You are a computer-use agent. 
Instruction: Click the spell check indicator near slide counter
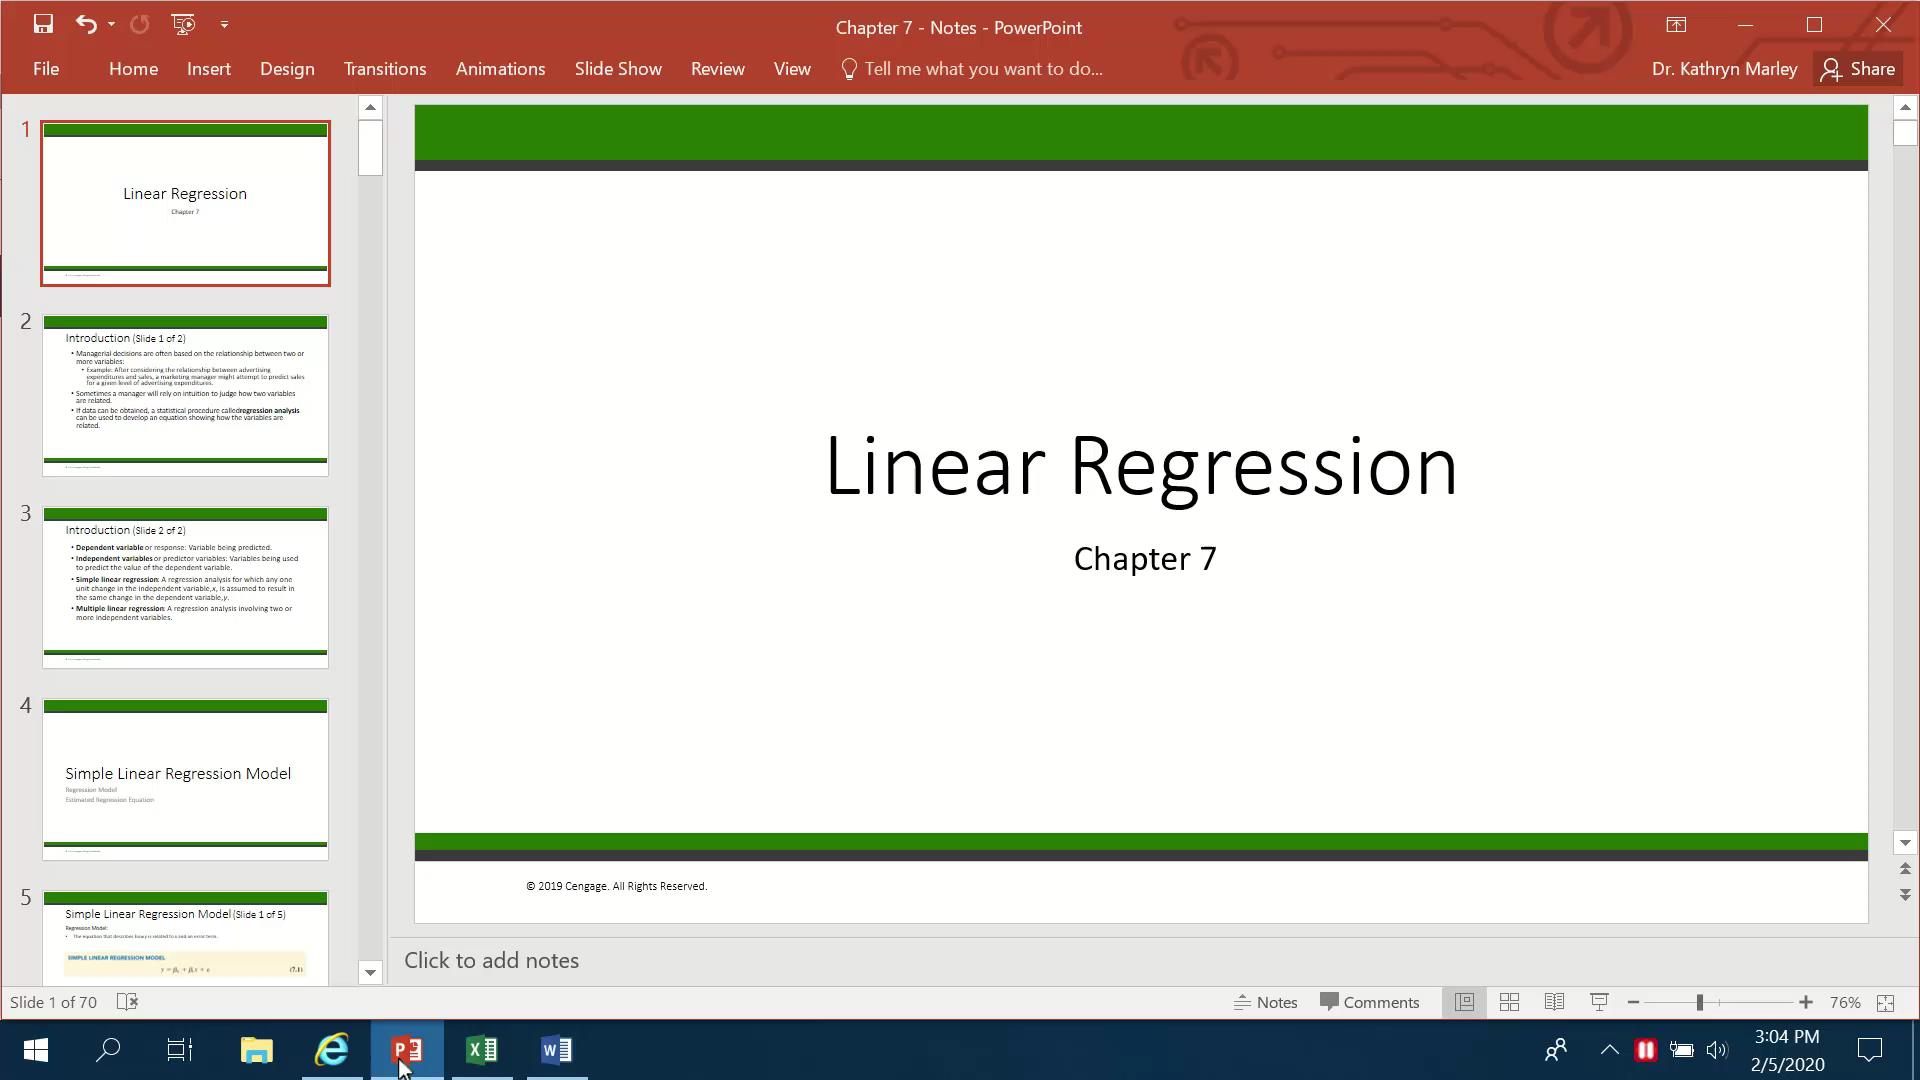click(x=127, y=1001)
